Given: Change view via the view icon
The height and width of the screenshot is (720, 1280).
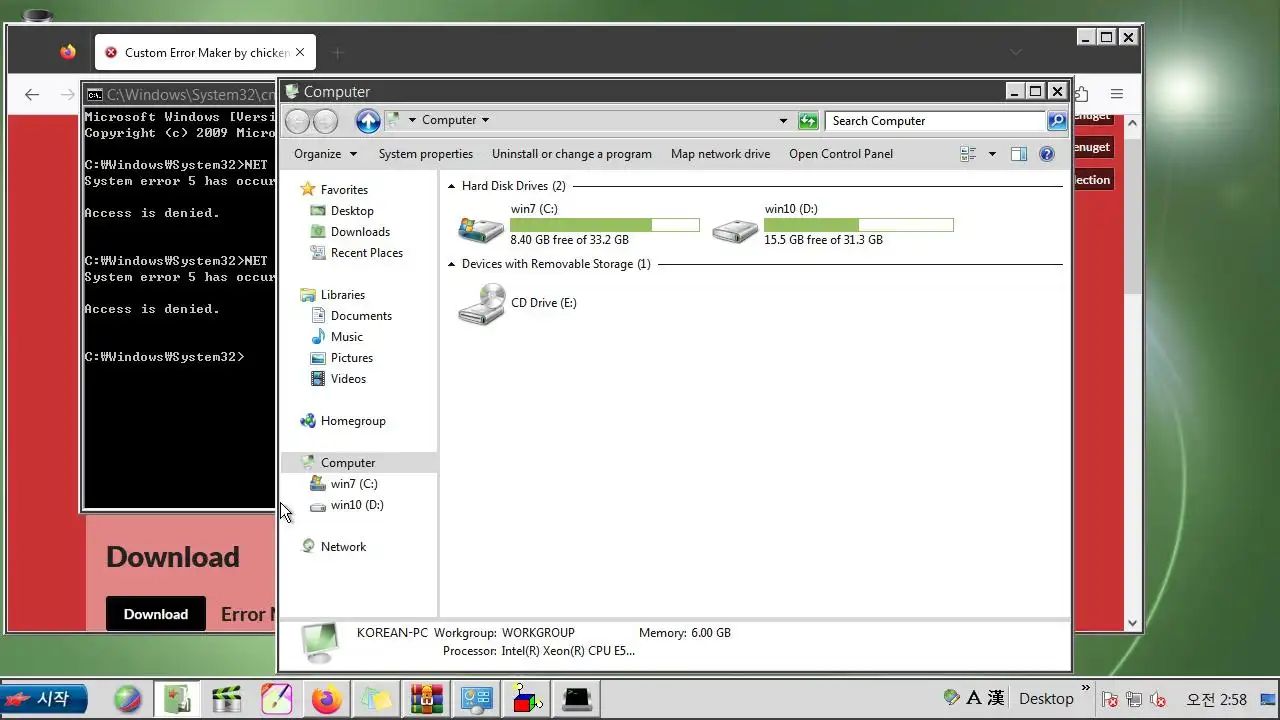Looking at the screenshot, I should (x=968, y=154).
